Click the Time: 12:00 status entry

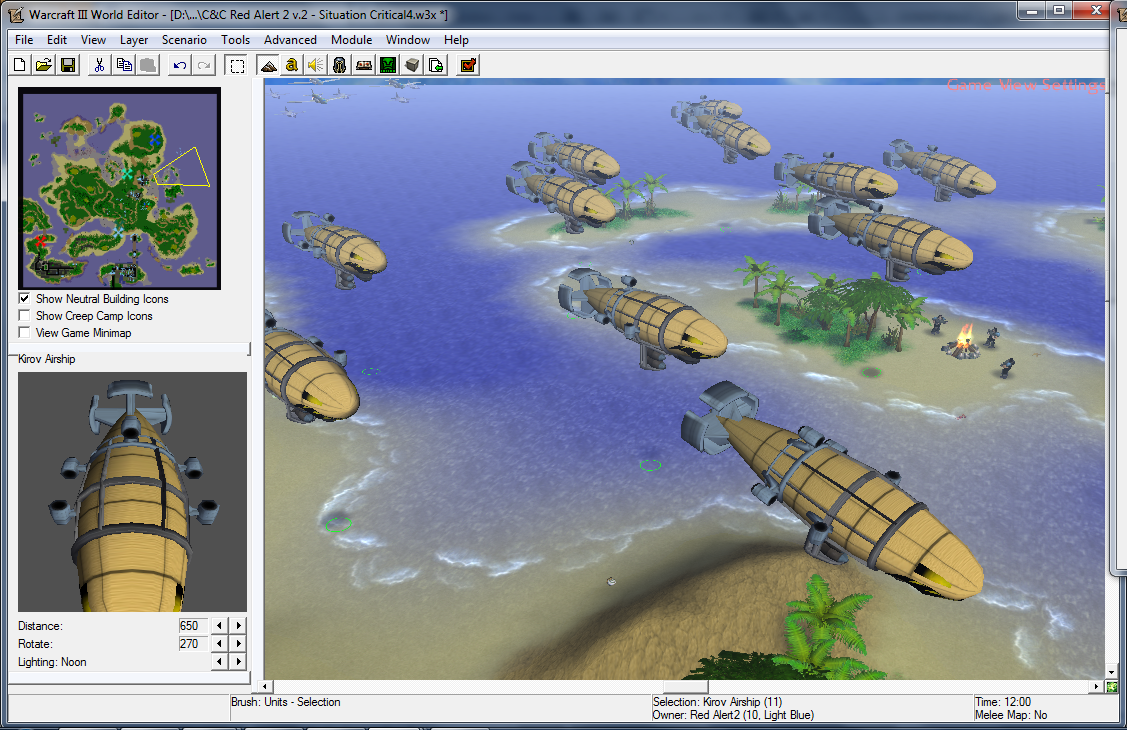(1003, 702)
